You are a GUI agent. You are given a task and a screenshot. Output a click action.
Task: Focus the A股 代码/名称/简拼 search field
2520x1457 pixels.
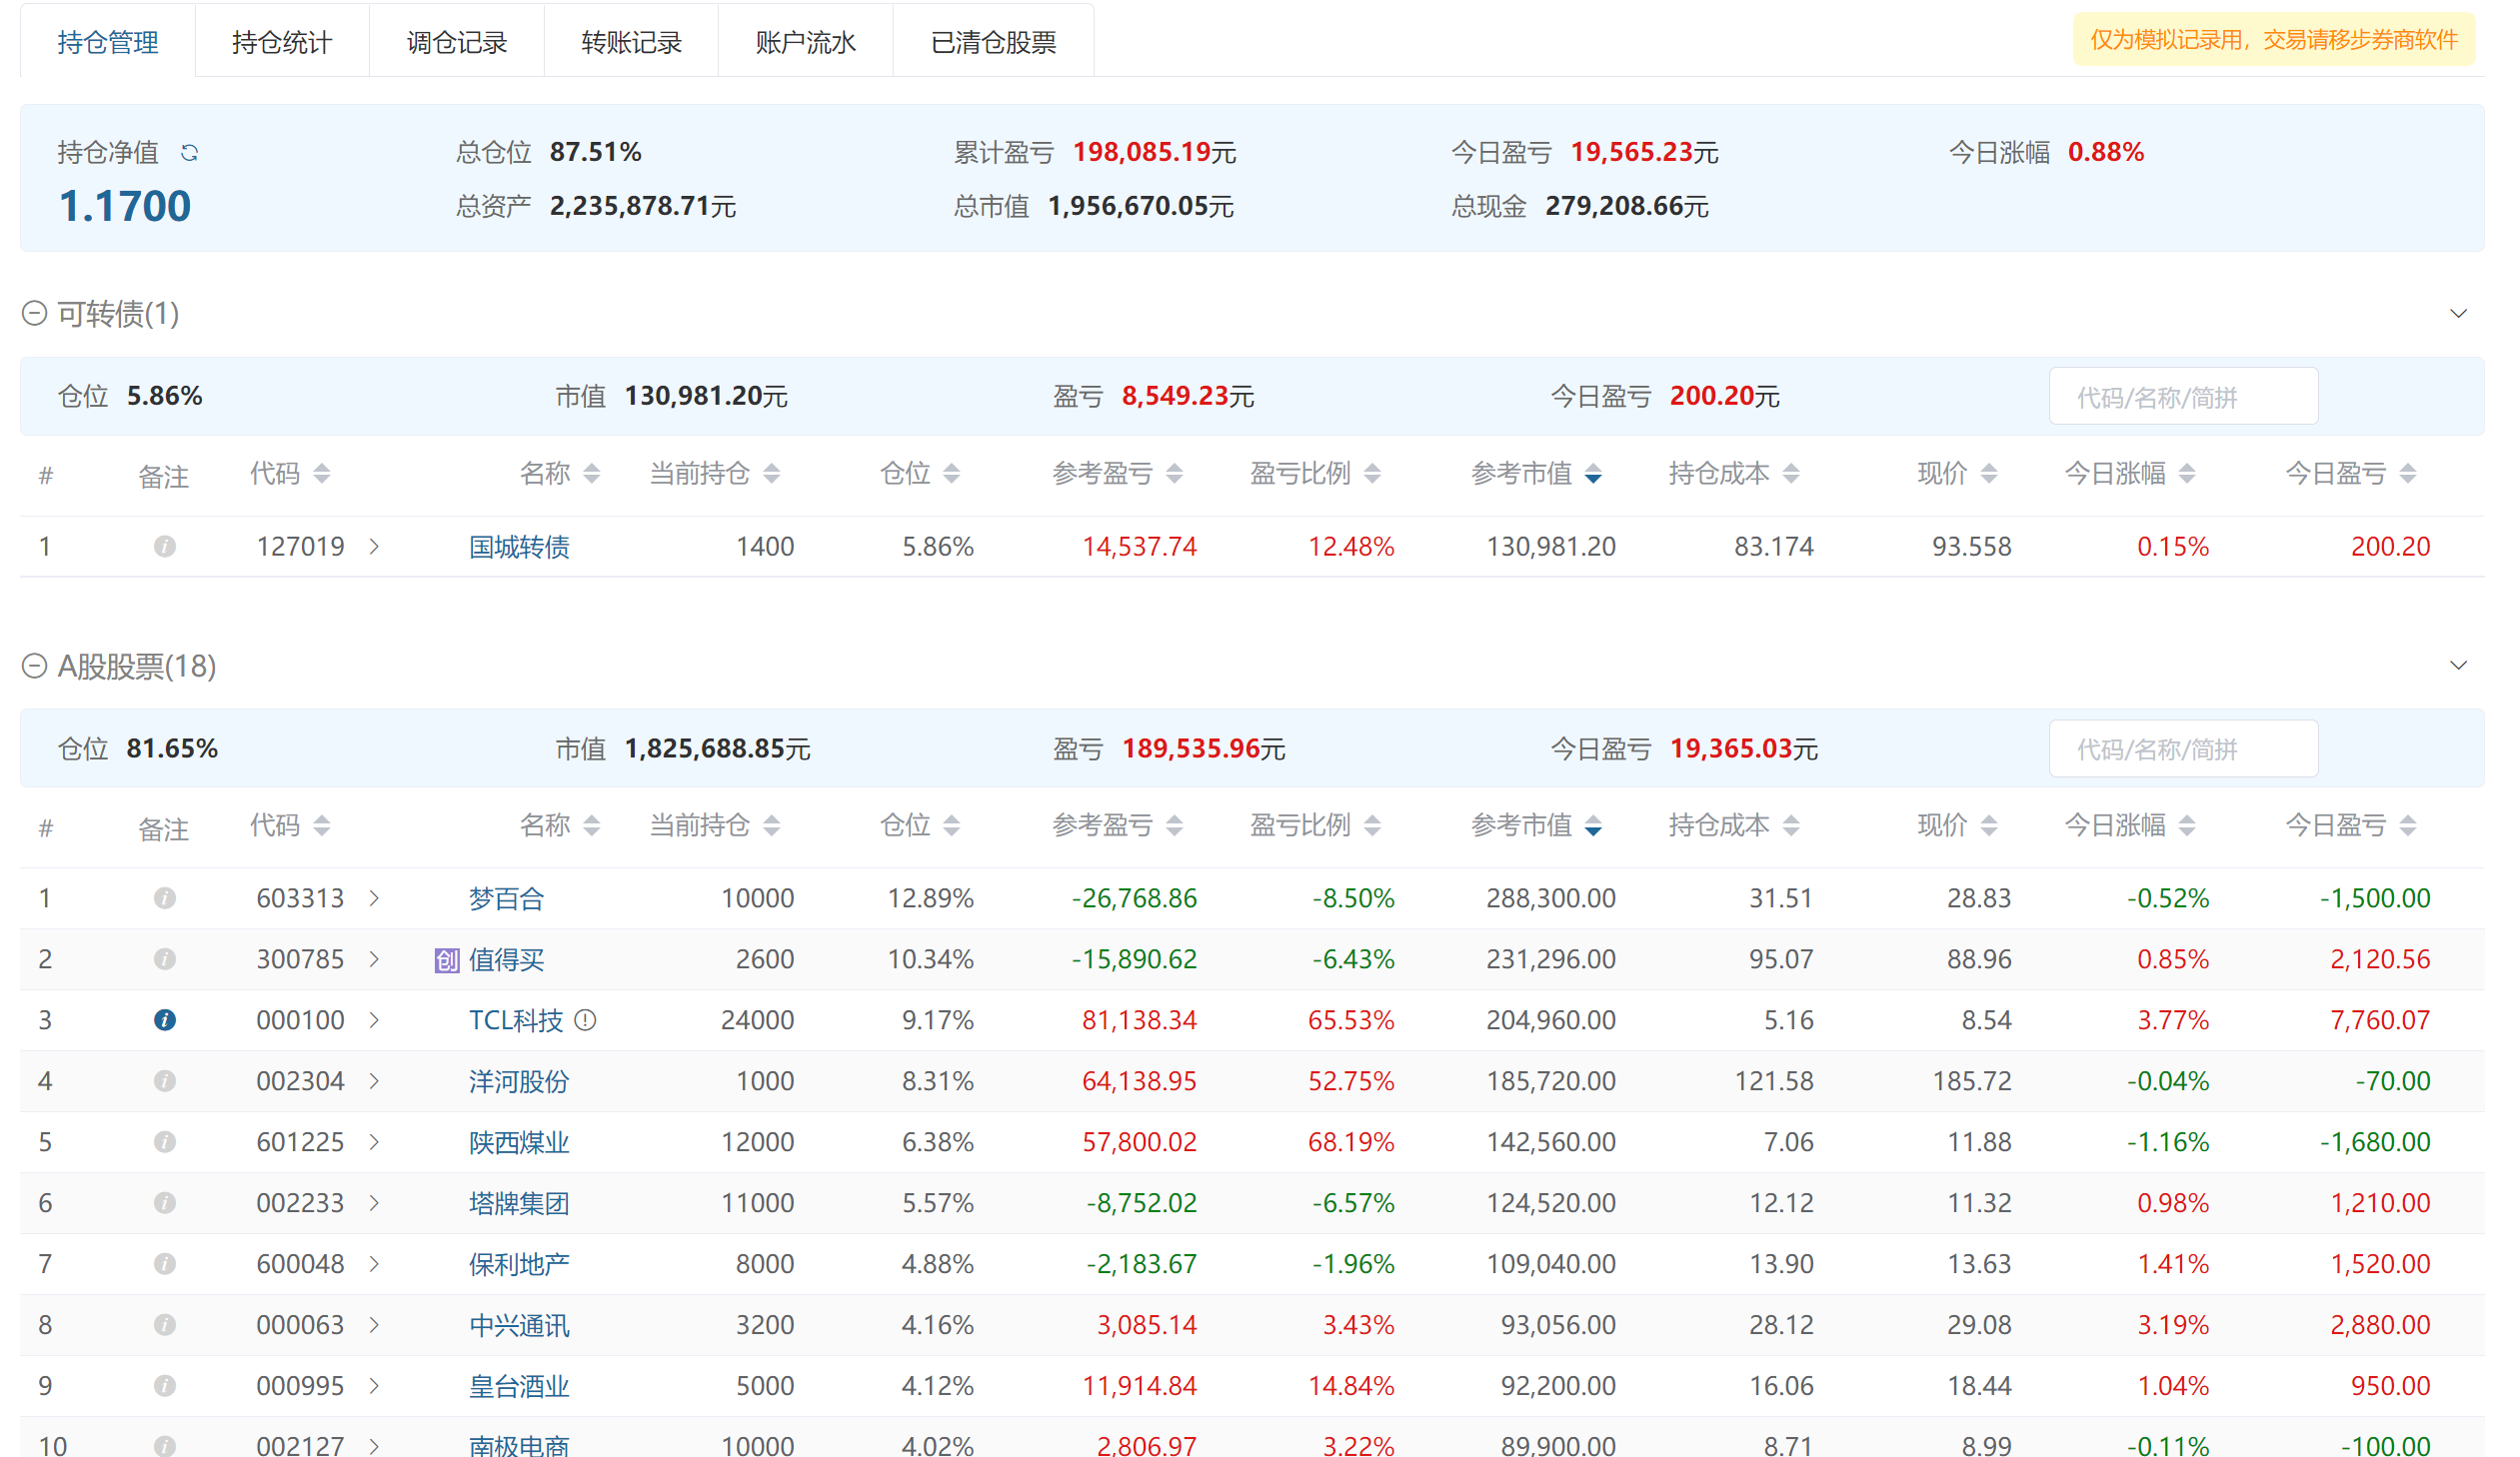pos(2182,749)
